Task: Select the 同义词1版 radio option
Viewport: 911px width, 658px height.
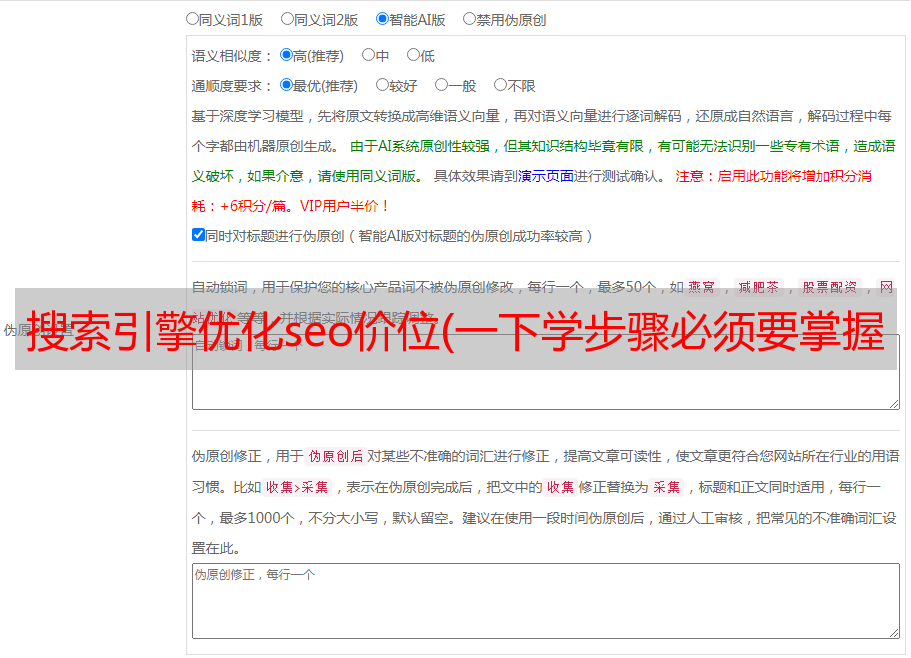Action: pos(192,19)
